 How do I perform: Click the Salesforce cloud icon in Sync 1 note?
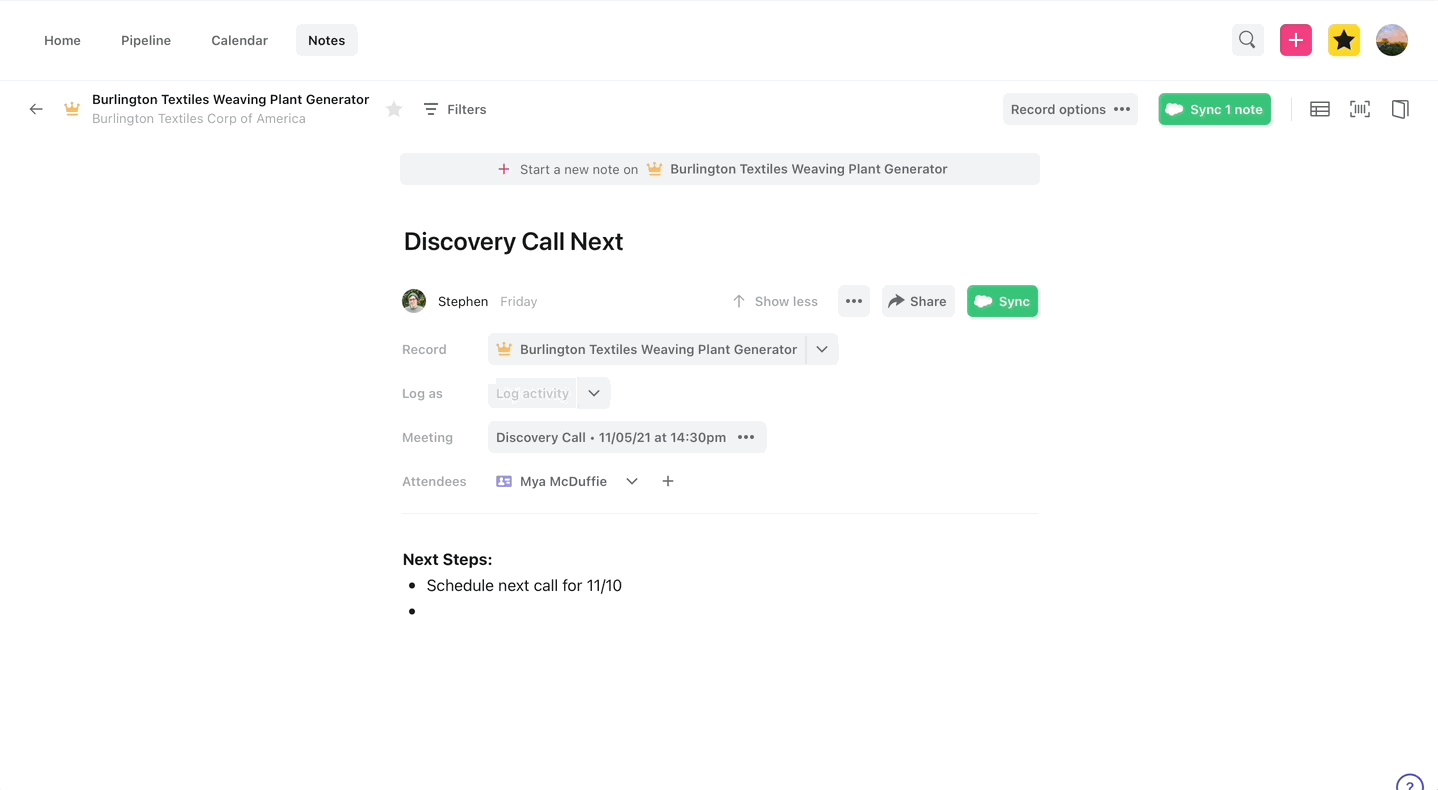tap(1175, 109)
